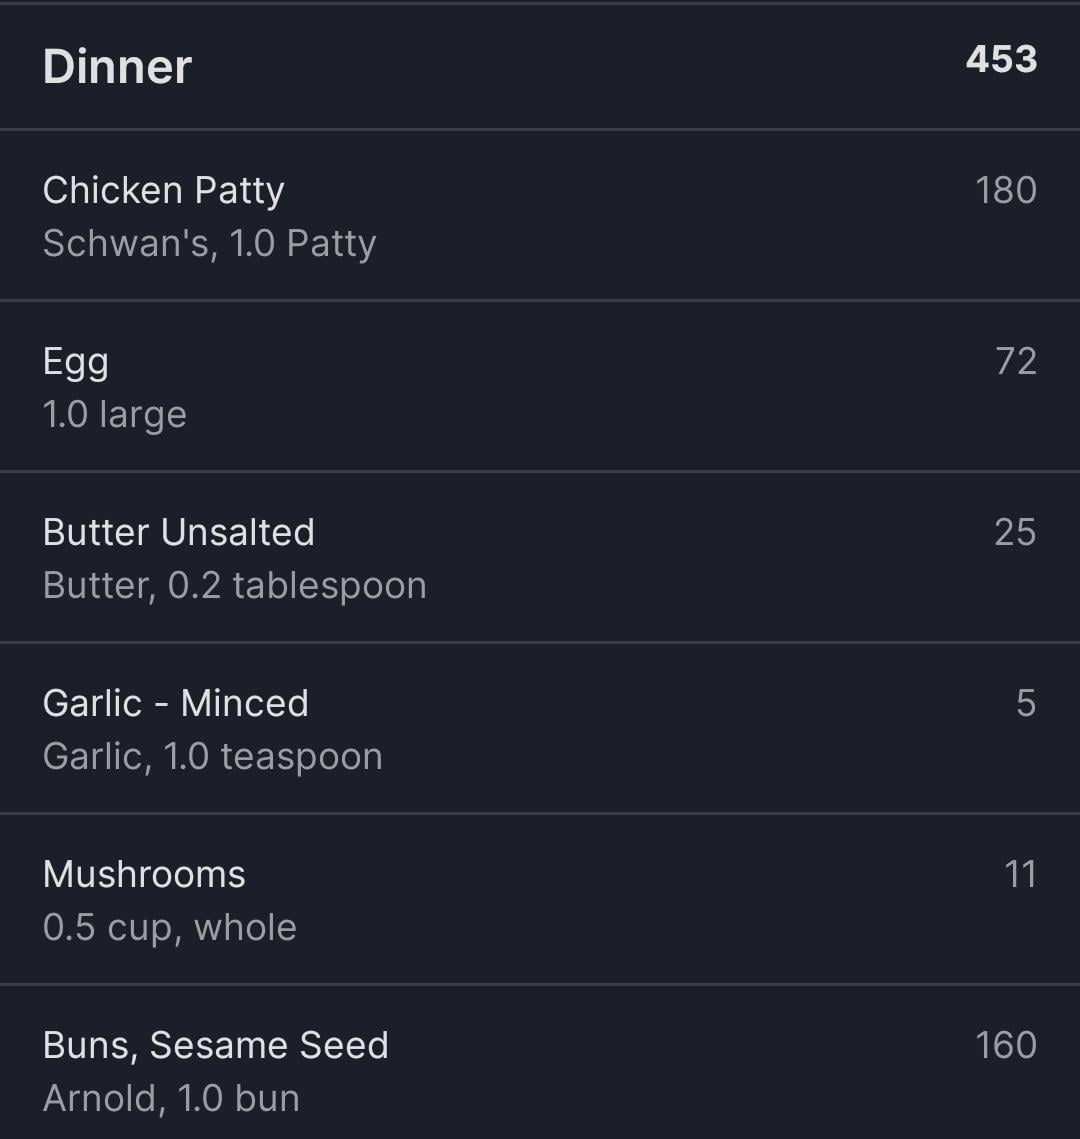Tap the 5 calorie value
Viewport: 1080px width, 1139px height.
point(1026,703)
